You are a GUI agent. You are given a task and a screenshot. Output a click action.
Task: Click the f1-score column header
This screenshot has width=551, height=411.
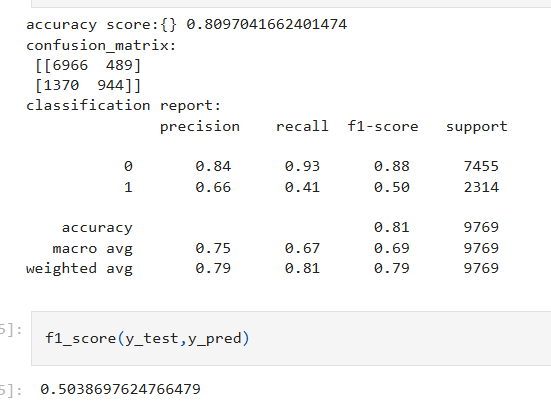coord(383,126)
